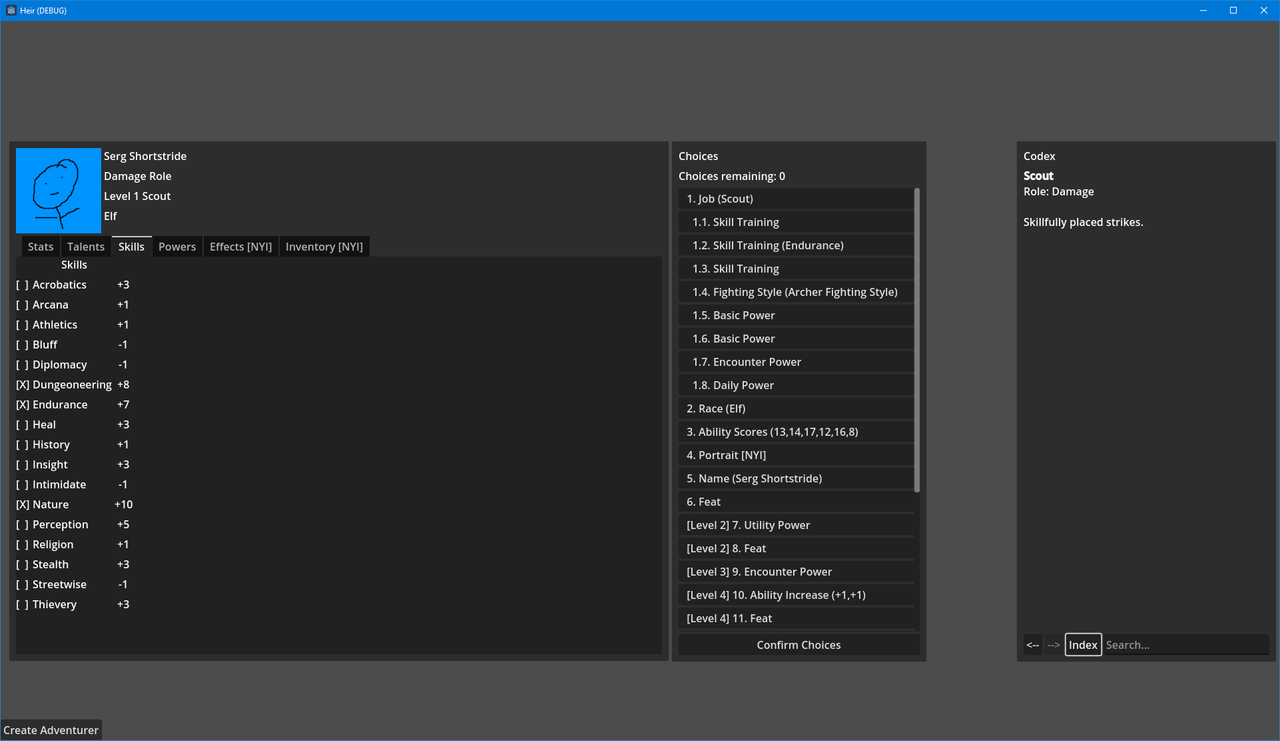
Task: Toggle the Religion skill checkbox
Action: pos(22,545)
